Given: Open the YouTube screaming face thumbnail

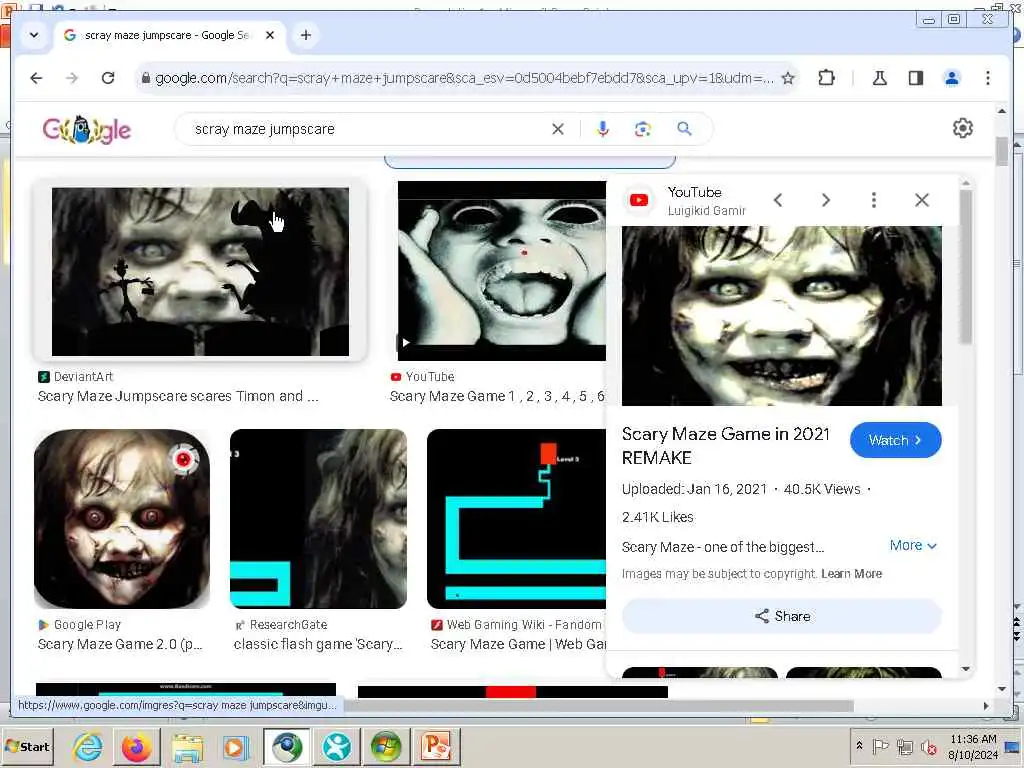Looking at the screenshot, I should (x=502, y=271).
